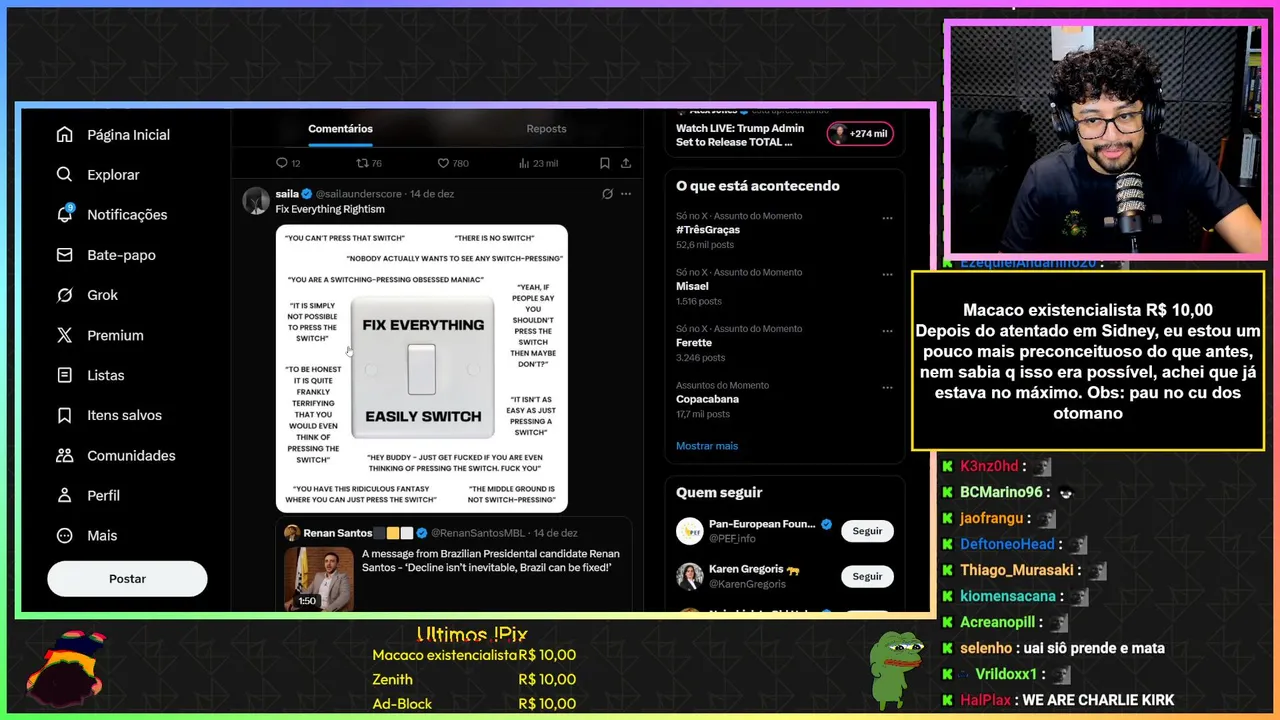This screenshot has height=720, width=1280.
Task: Like the post with 780 likes
Action: [x=444, y=163]
